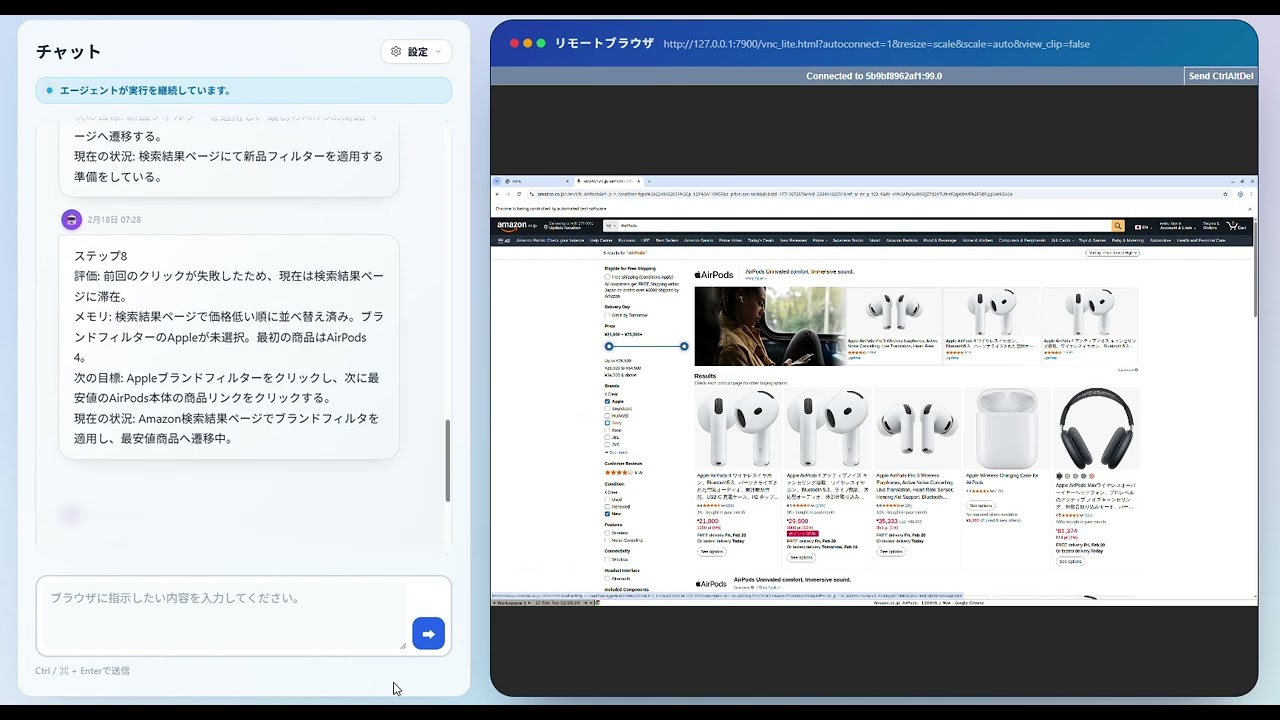
Task: Click the right price slider handle
Action: (x=684, y=346)
